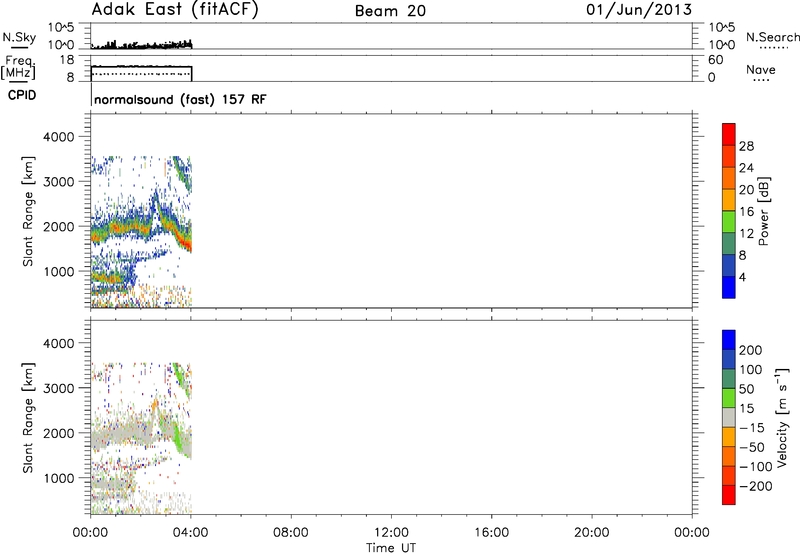This screenshot has width=800, height=554.
Task: Pick the blue bottom of power colorbar
Action: (729, 287)
